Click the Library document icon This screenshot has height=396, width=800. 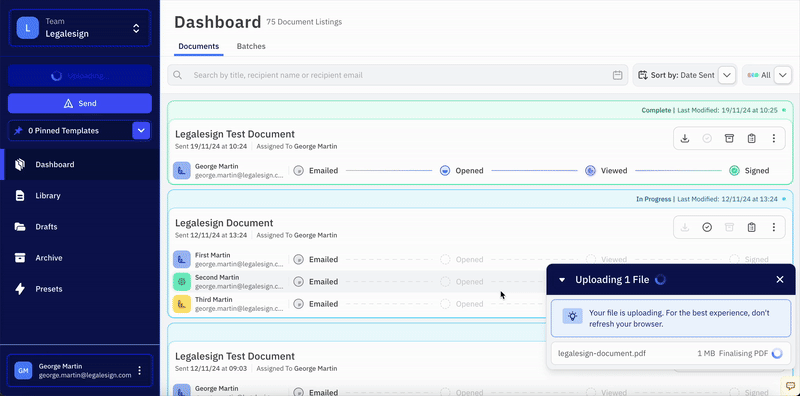point(20,195)
